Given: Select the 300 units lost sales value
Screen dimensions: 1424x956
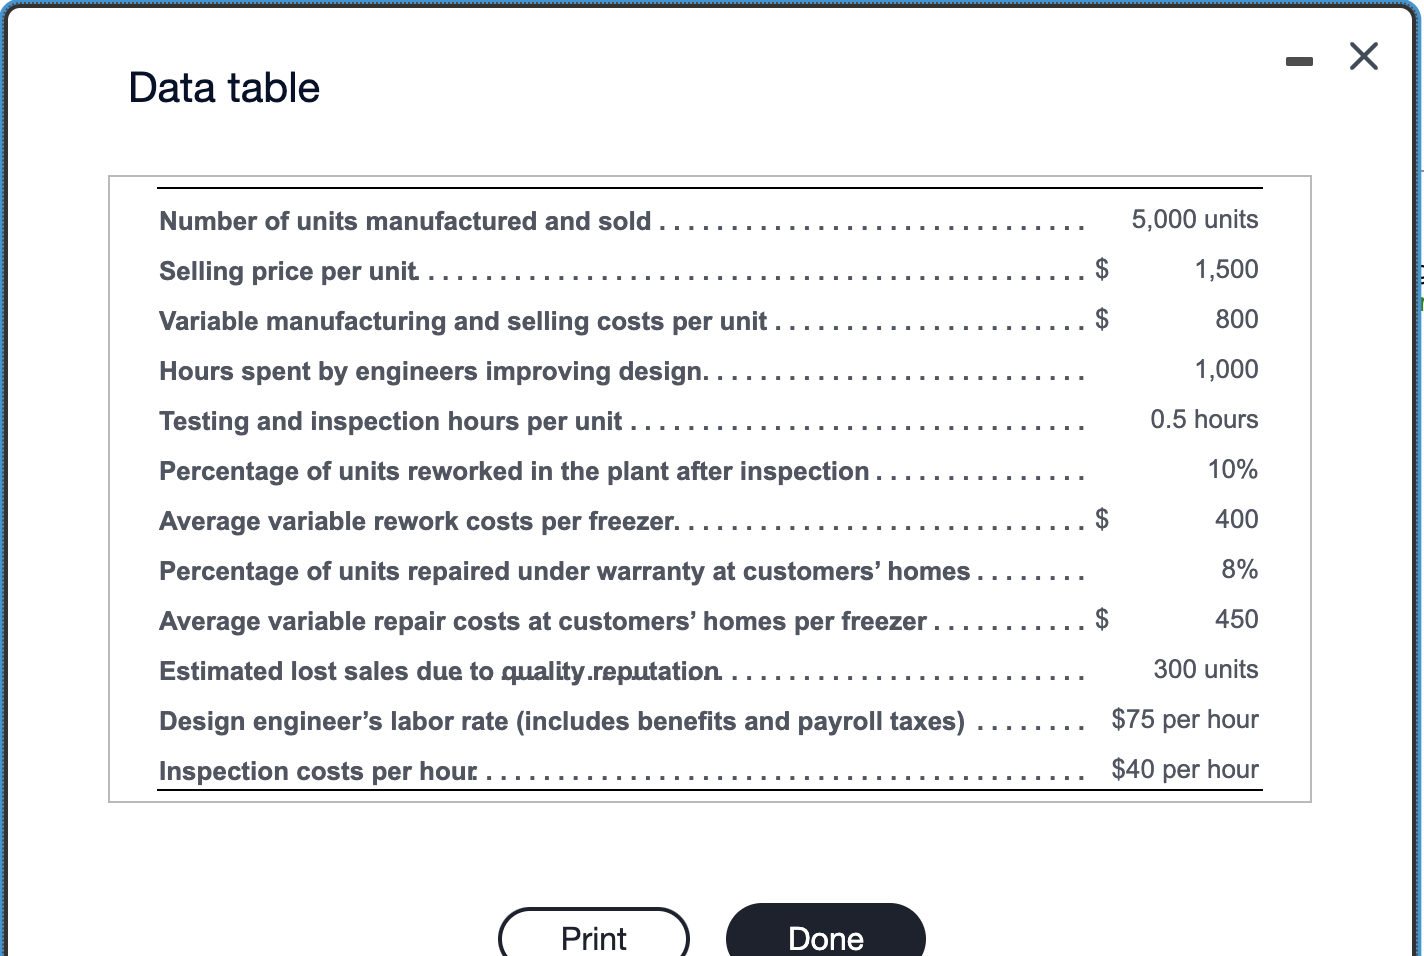Looking at the screenshot, I should [x=1205, y=669].
